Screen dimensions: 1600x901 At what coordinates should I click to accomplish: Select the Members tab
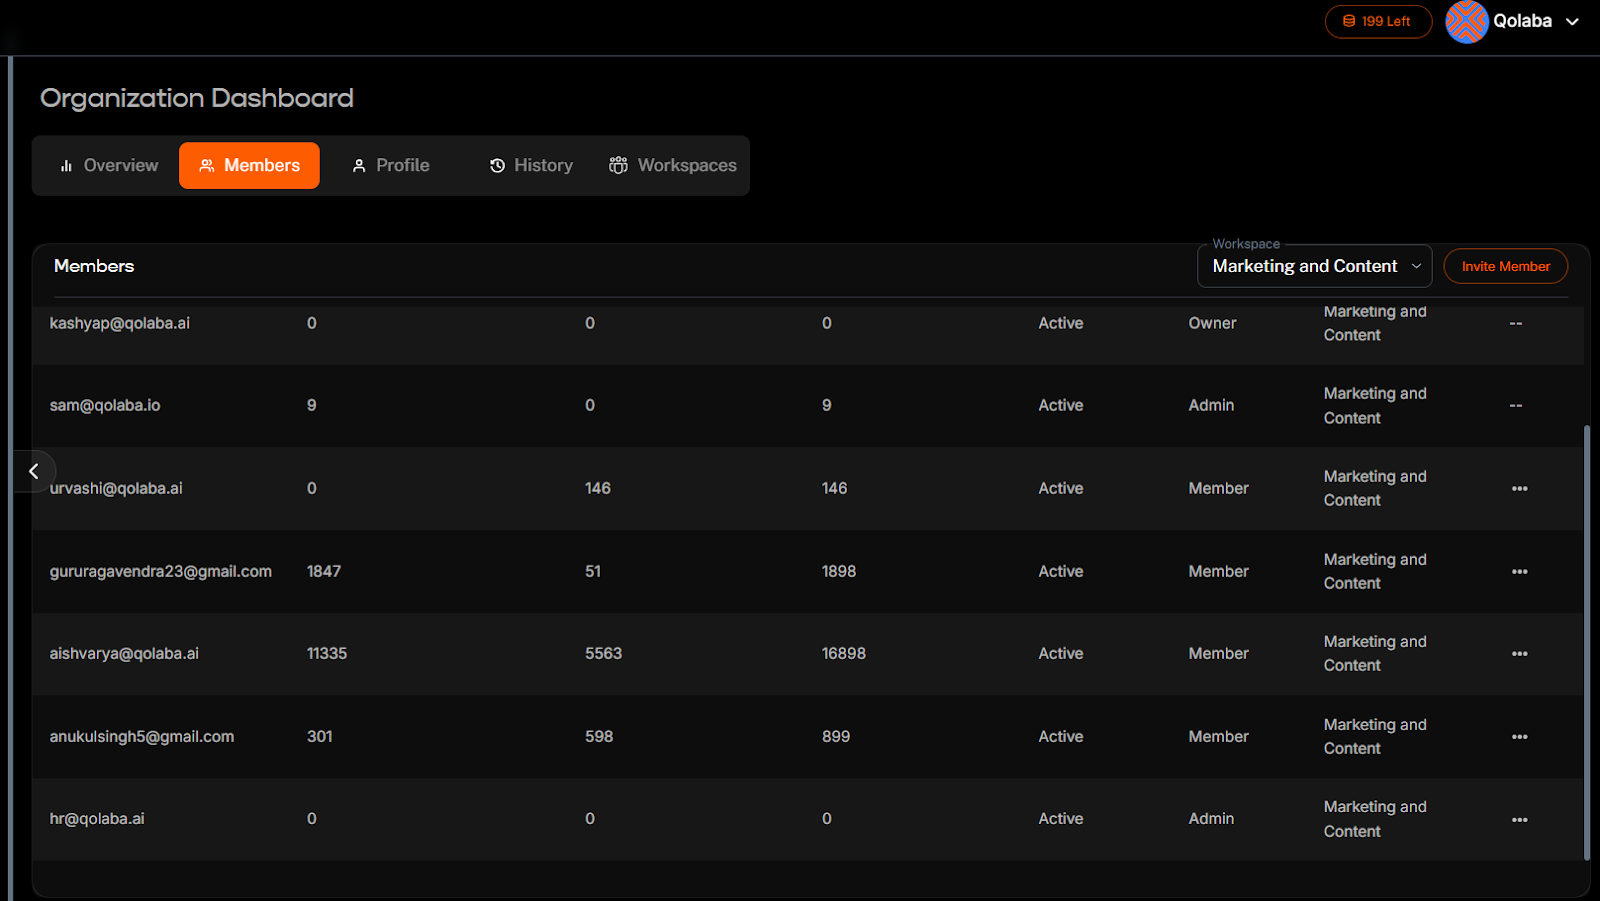249,166
